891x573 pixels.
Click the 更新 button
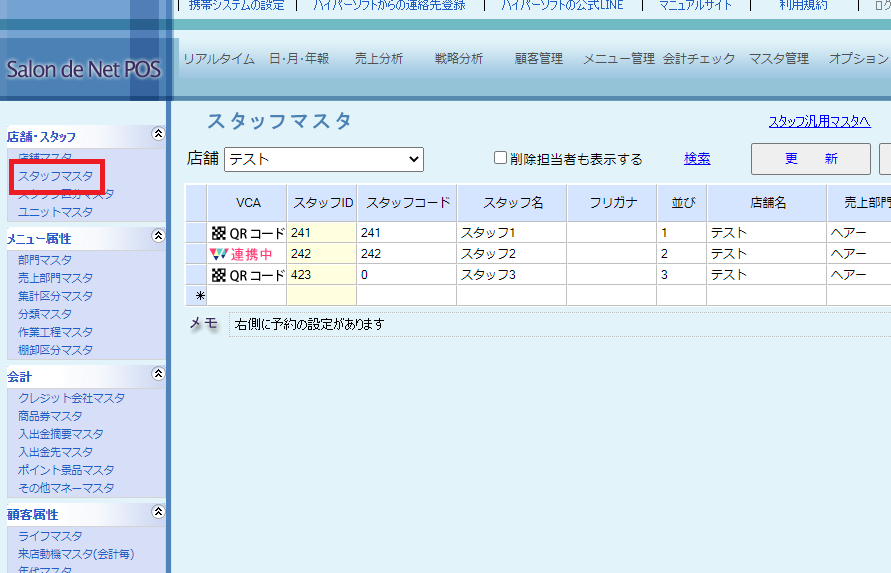coord(810,159)
